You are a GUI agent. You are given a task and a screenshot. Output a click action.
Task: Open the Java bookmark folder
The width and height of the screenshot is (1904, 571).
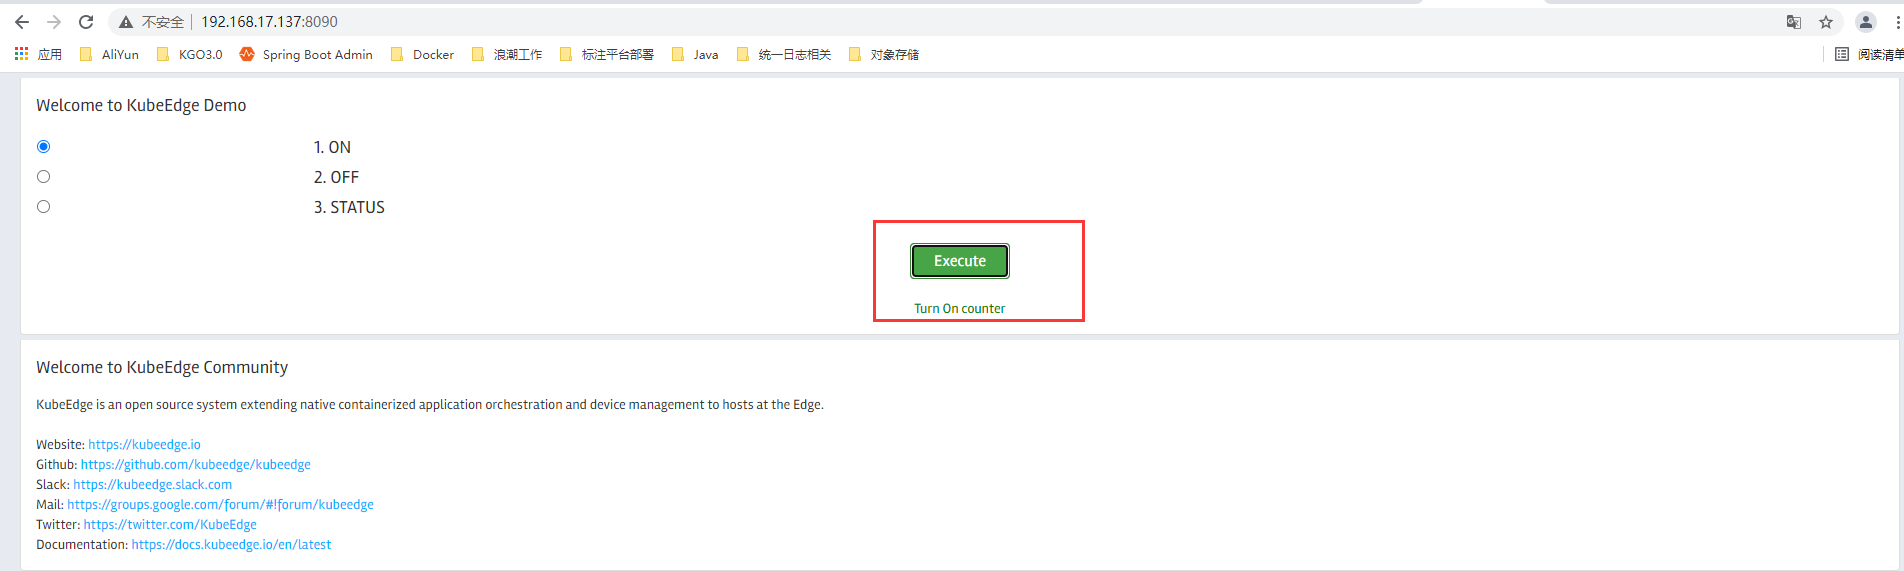click(695, 54)
